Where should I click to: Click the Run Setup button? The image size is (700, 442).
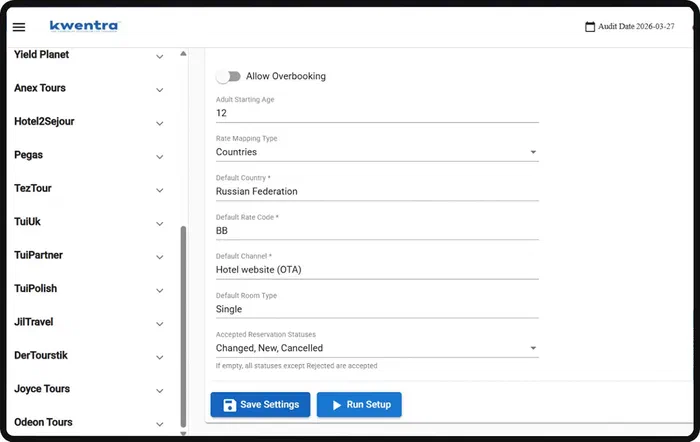pos(359,405)
